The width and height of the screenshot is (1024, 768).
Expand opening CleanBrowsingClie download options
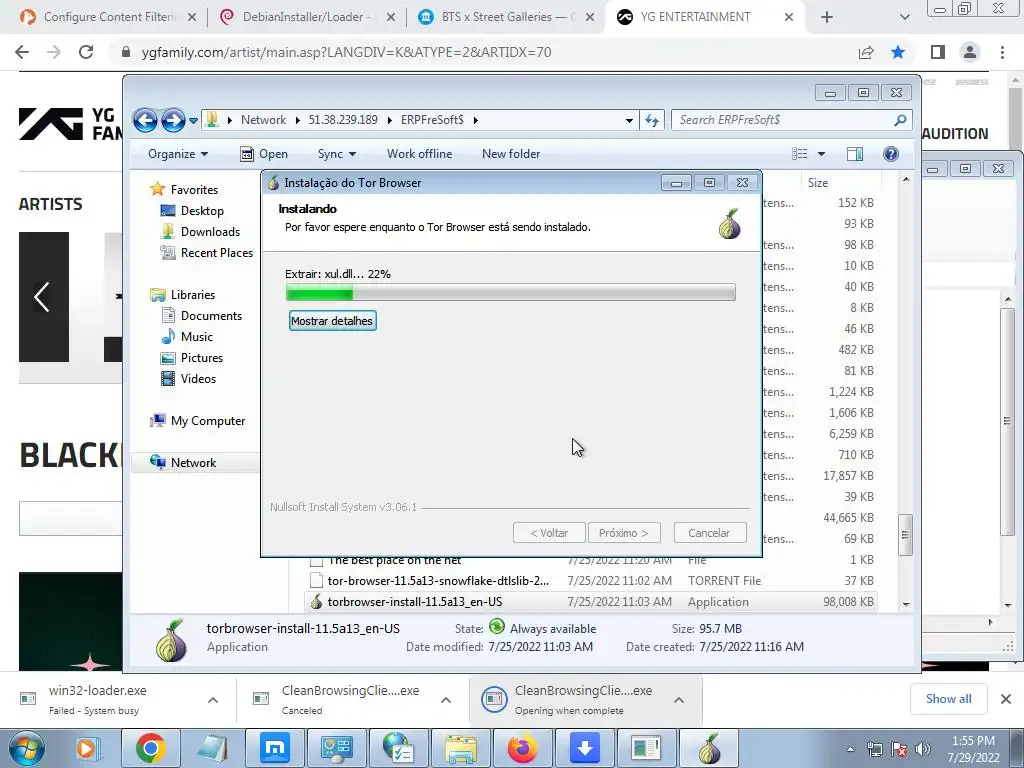pyautogui.click(x=679, y=700)
